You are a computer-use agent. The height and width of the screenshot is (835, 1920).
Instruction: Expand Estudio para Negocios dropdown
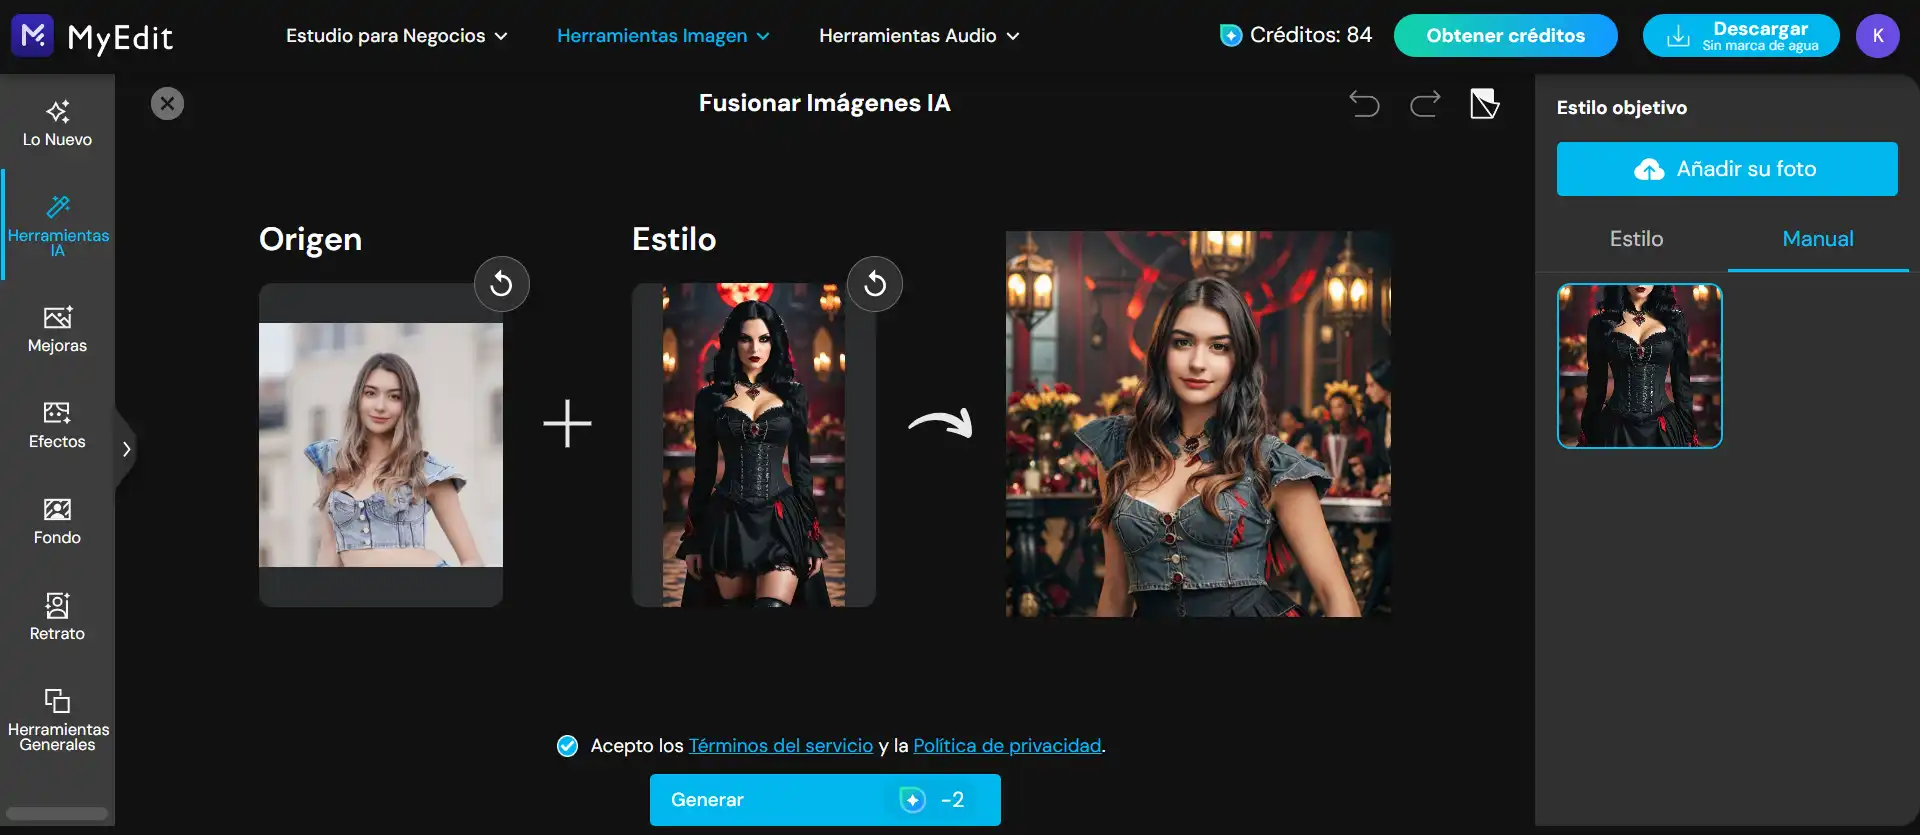[397, 36]
